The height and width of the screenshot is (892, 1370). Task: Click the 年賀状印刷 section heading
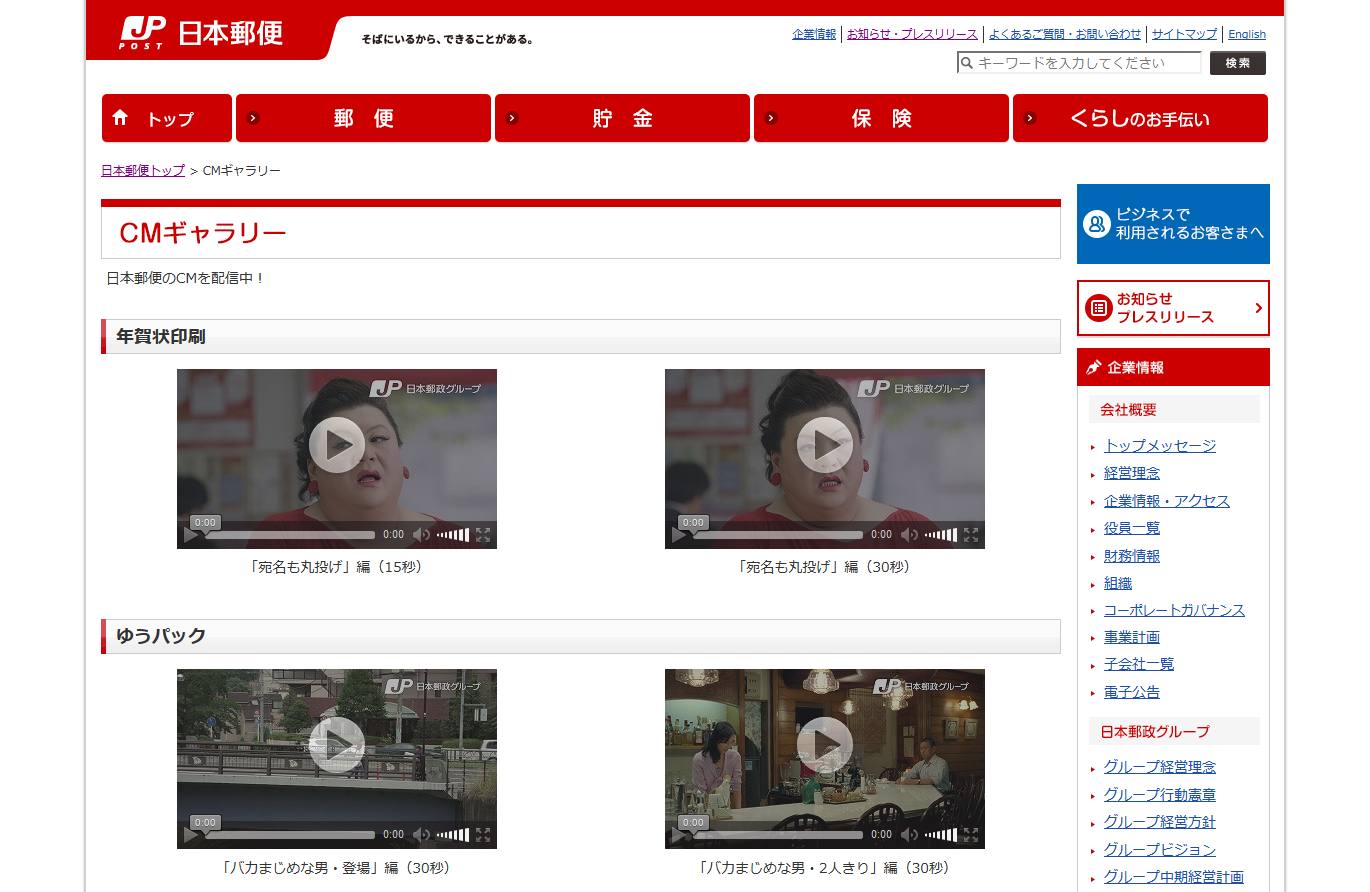click(x=161, y=337)
